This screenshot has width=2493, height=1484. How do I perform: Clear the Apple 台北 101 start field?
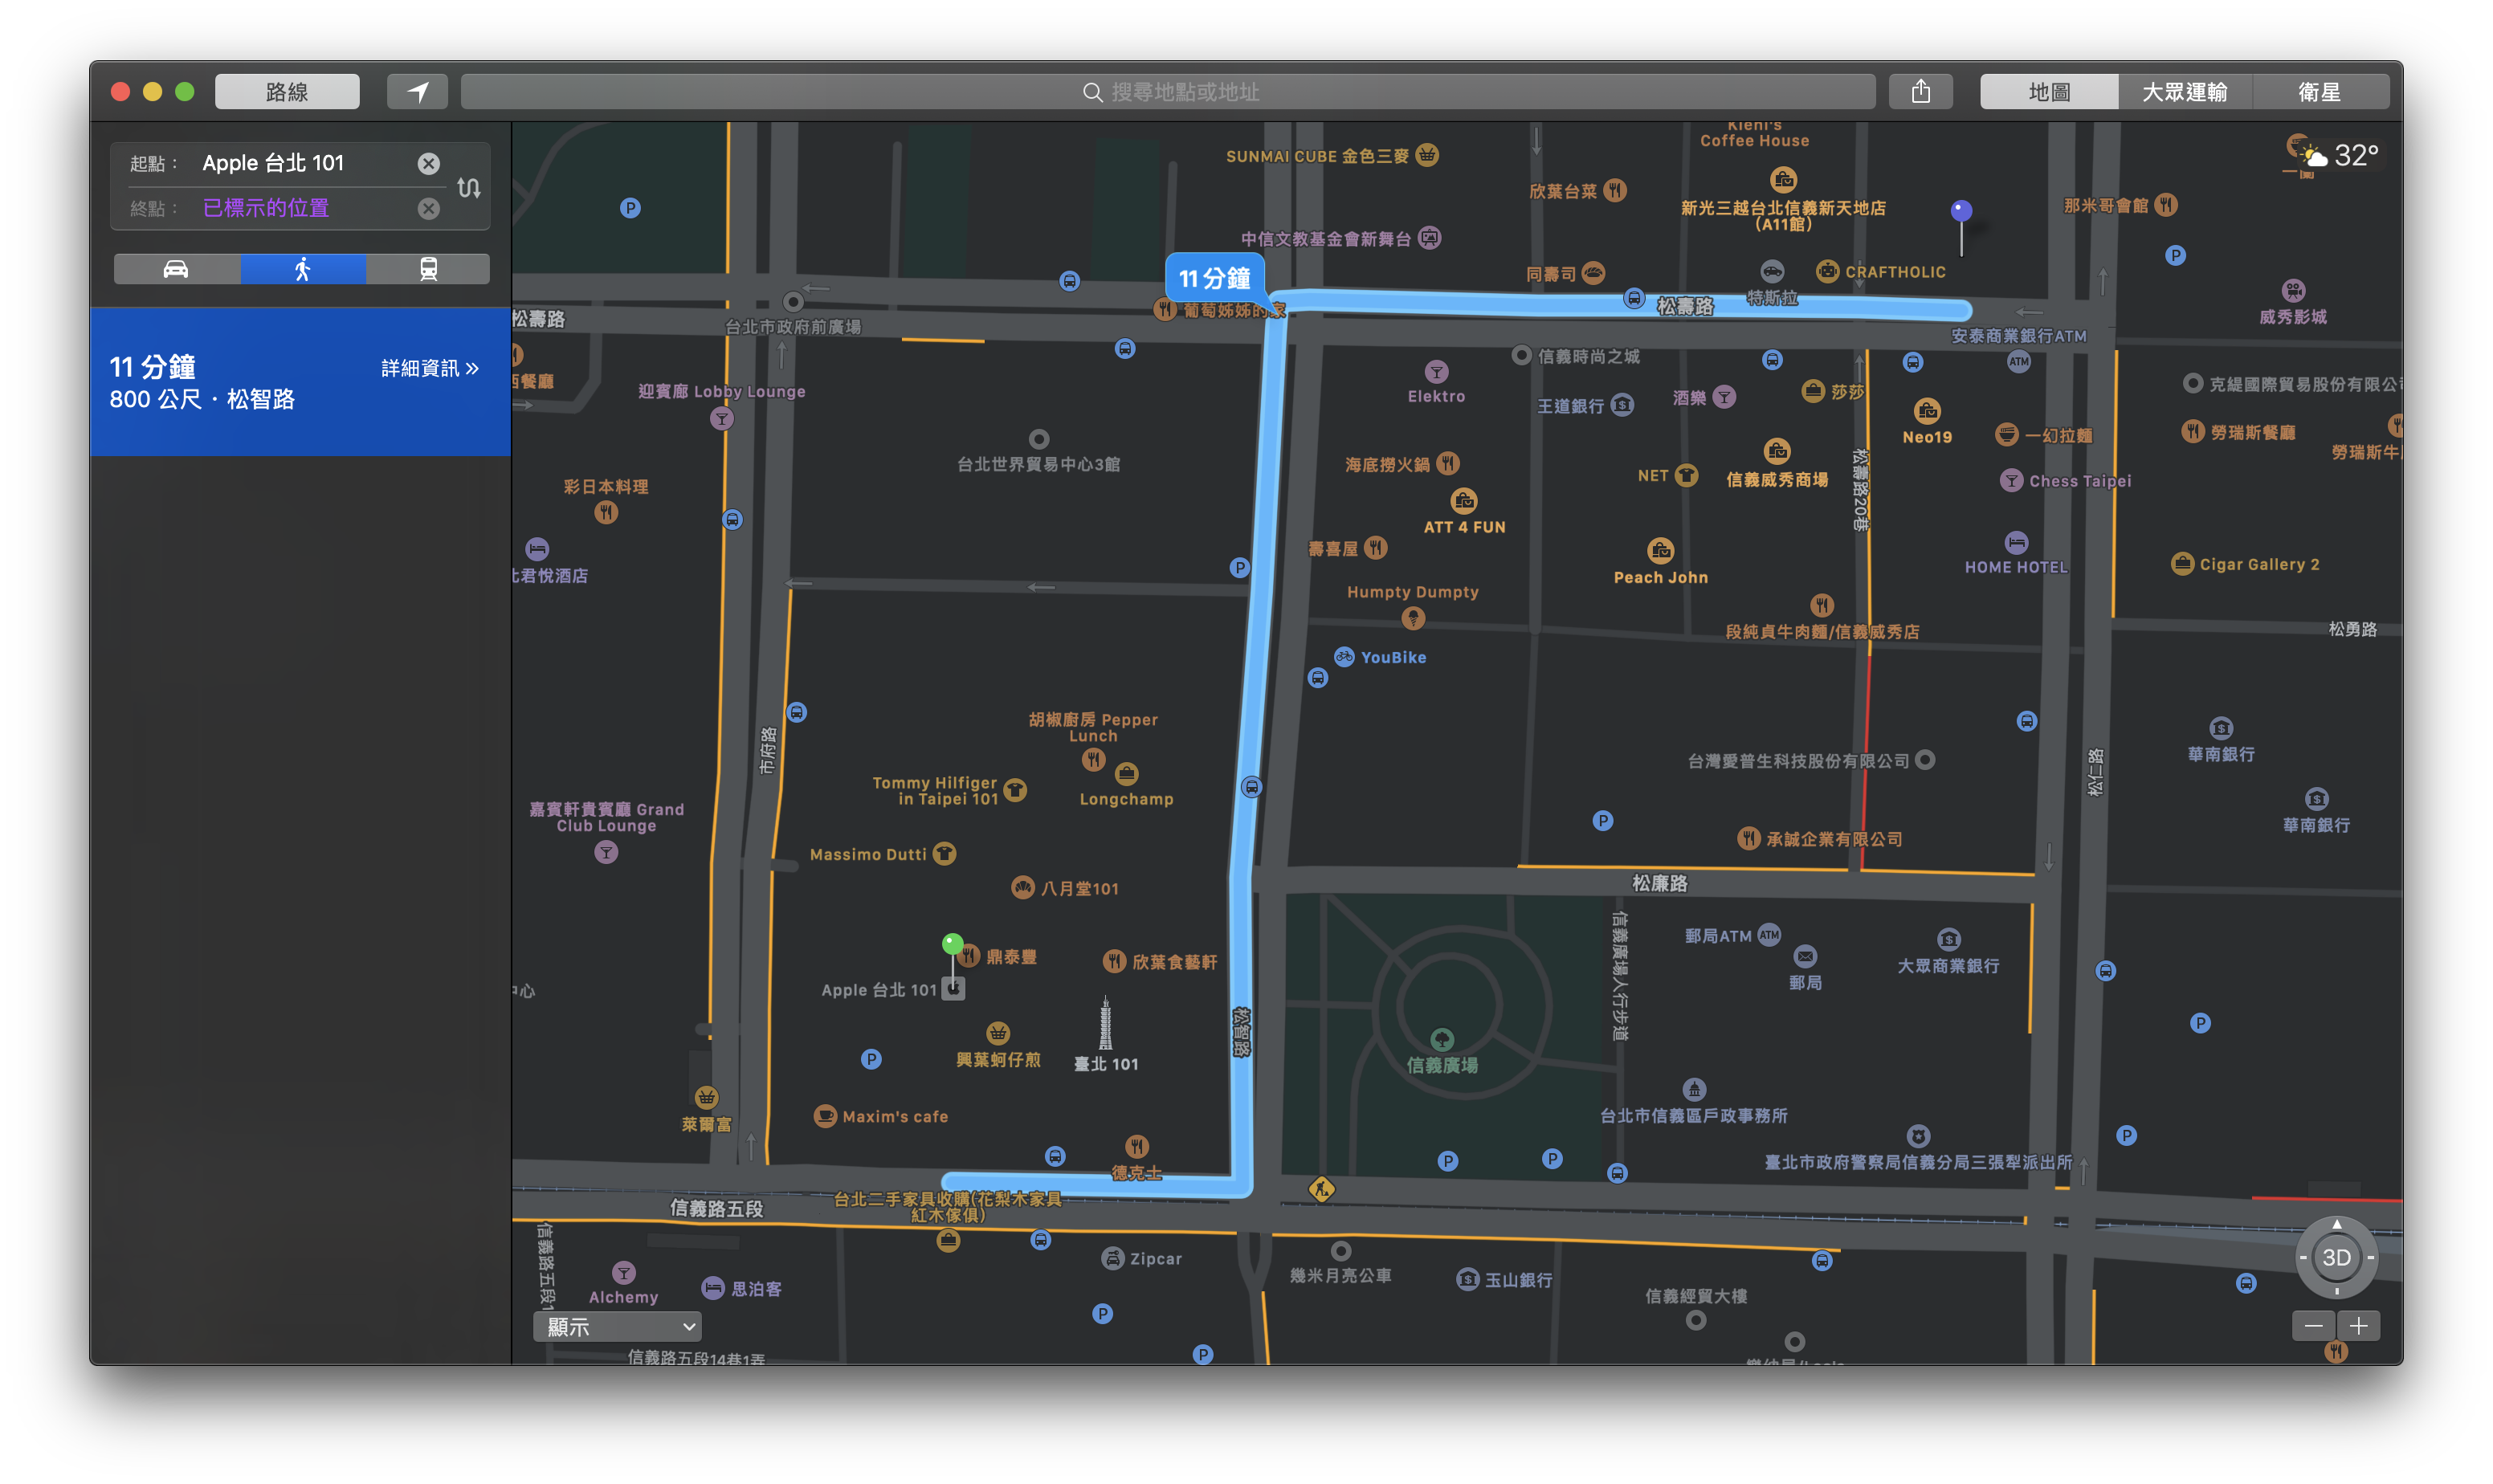click(428, 163)
